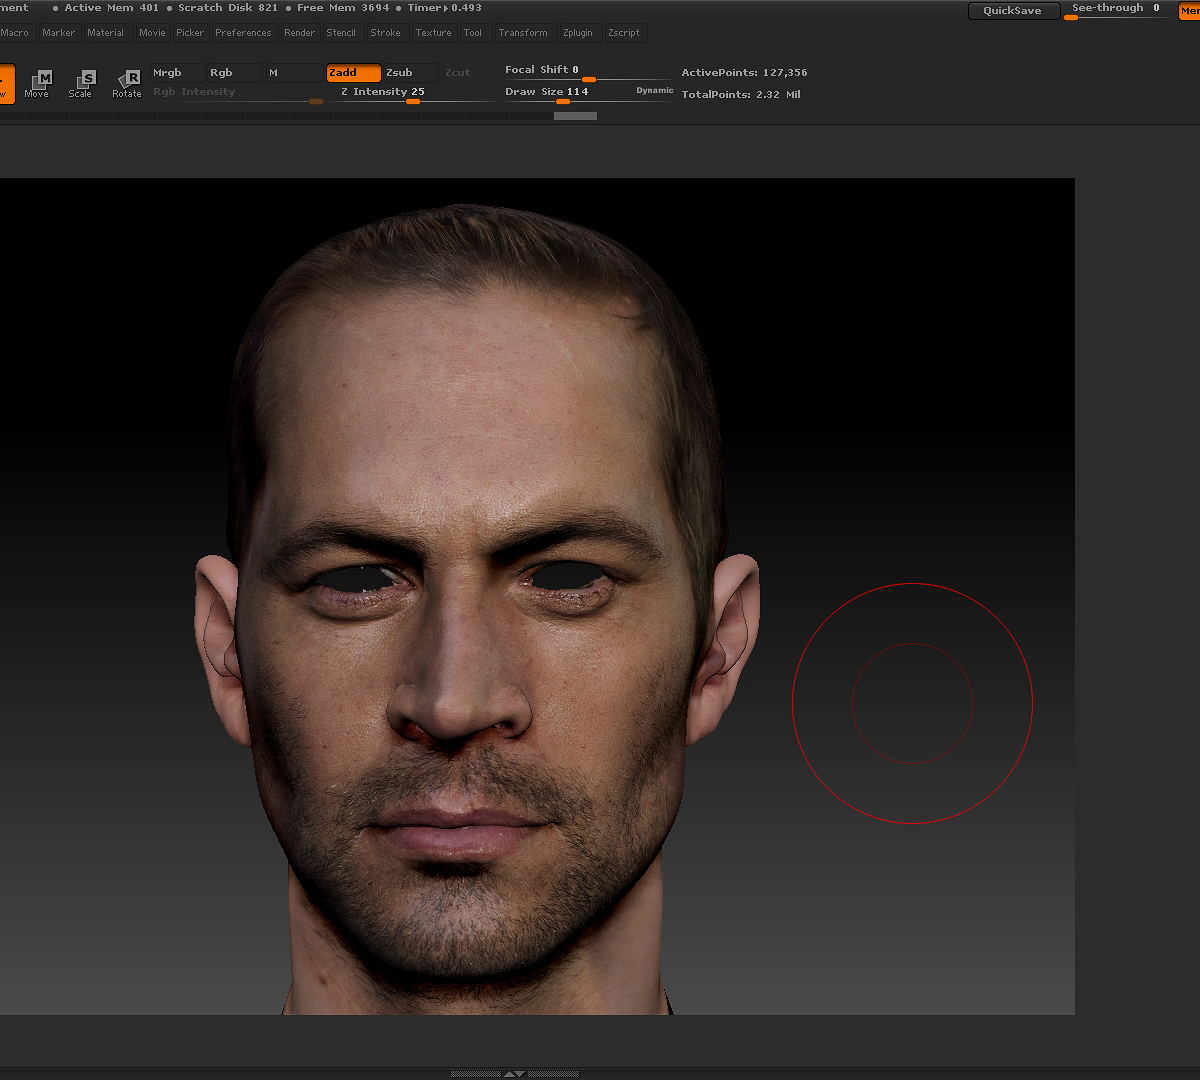
Task: Disable the Zadd sculpt mode
Action: coord(354,73)
